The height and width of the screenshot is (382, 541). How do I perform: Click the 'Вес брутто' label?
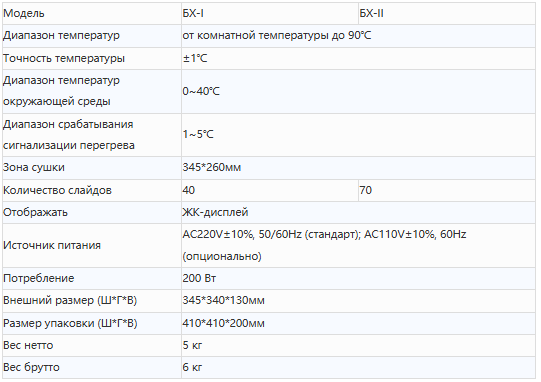(x=31, y=367)
